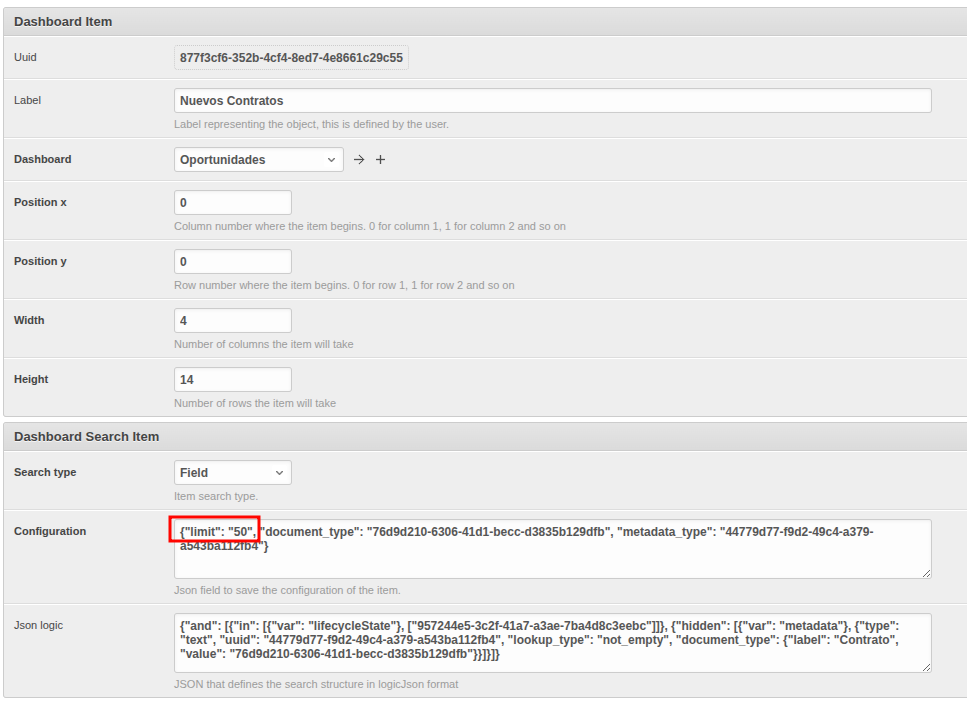Expand the Search type Field dropdown
This screenshot has width=967, height=708.
pyautogui.click(x=232, y=473)
